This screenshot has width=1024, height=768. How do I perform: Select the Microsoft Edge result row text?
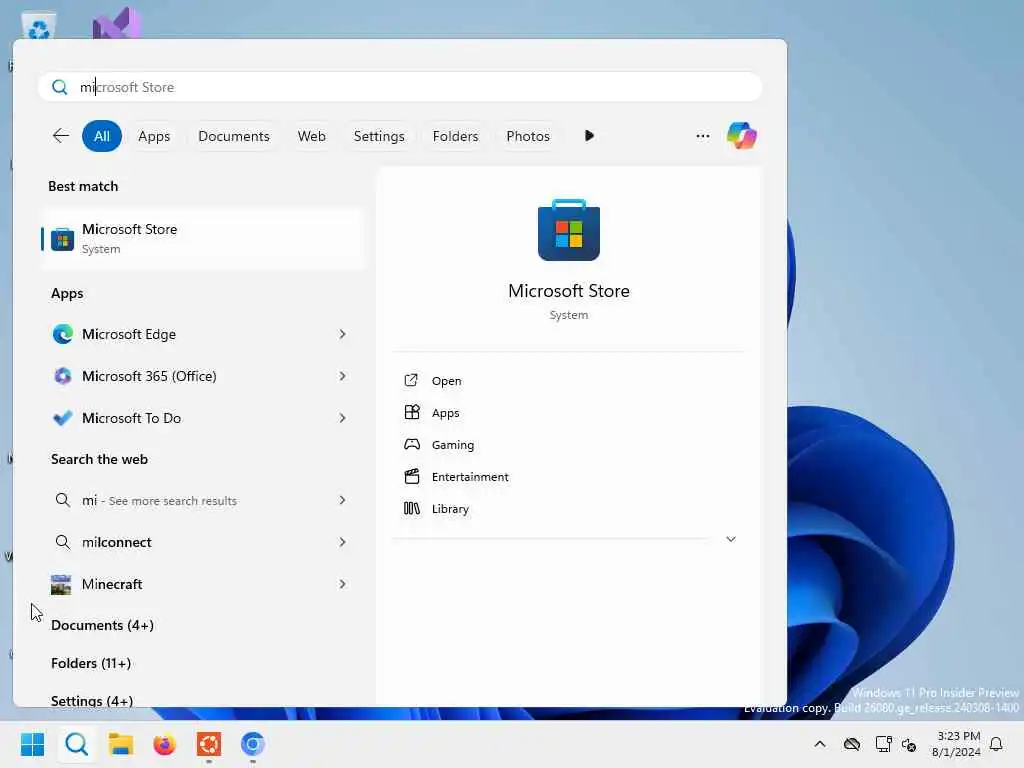129,334
